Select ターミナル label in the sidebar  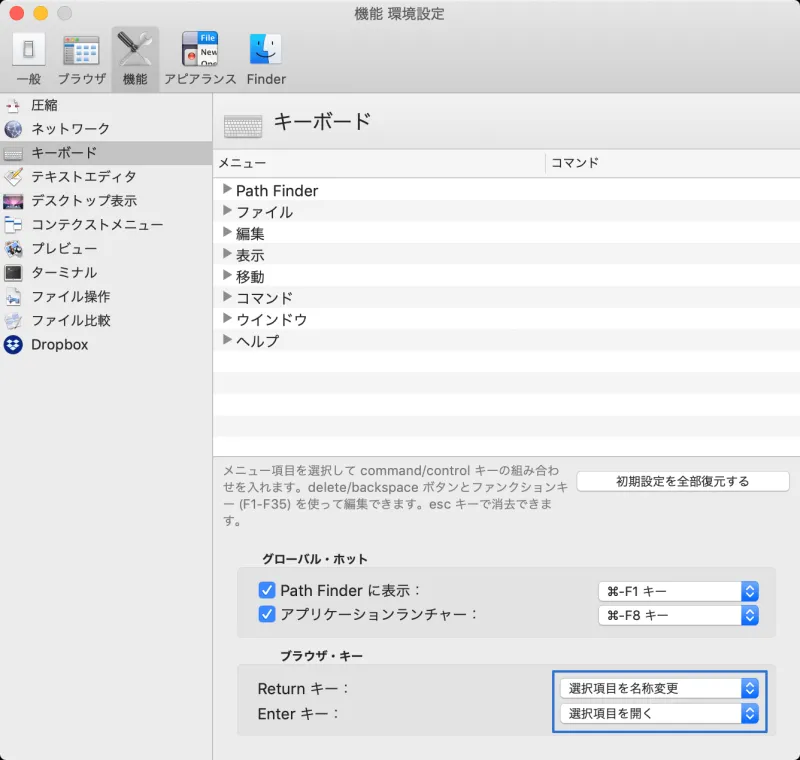tap(64, 272)
